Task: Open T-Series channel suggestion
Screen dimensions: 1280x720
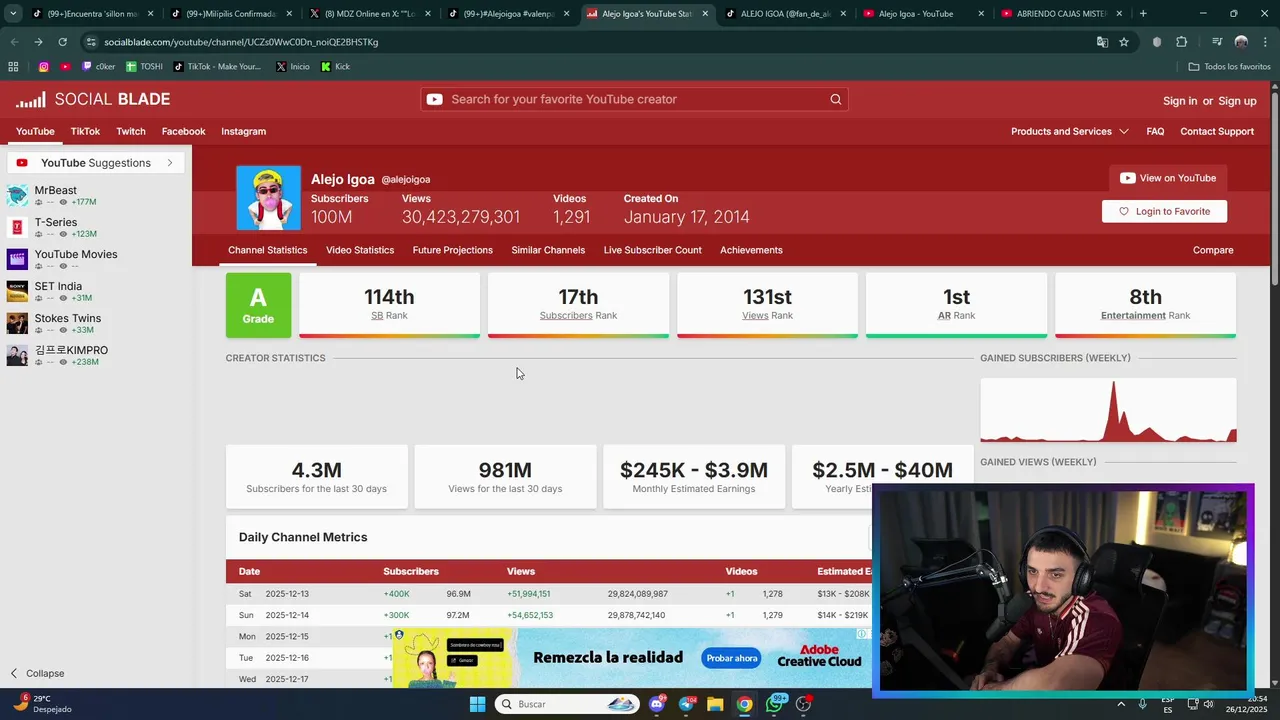Action: (x=56, y=222)
